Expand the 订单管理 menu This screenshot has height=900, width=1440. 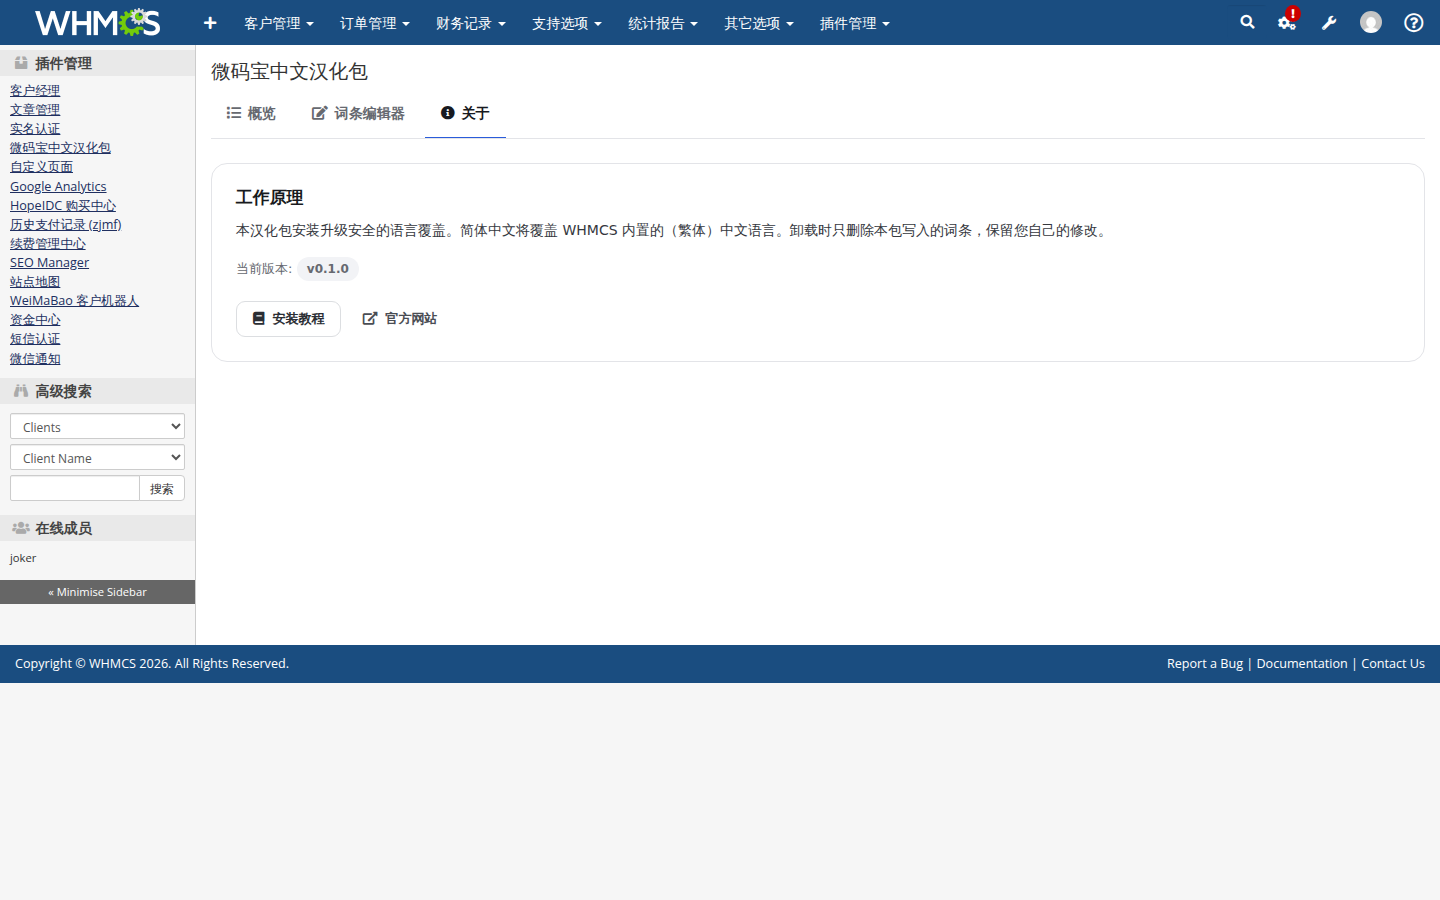pyautogui.click(x=375, y=23)
